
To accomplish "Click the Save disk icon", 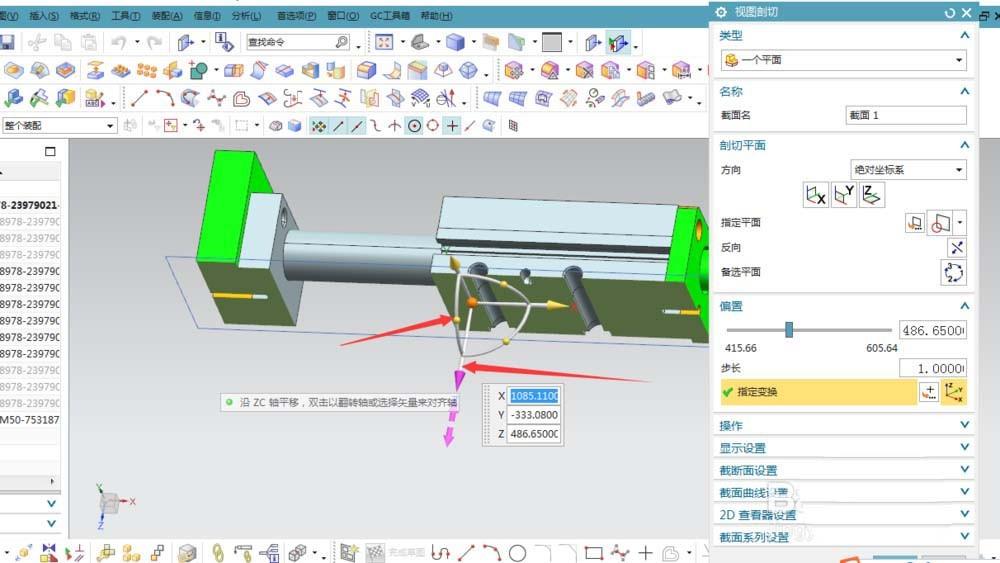I will click(x=7, y=42).
